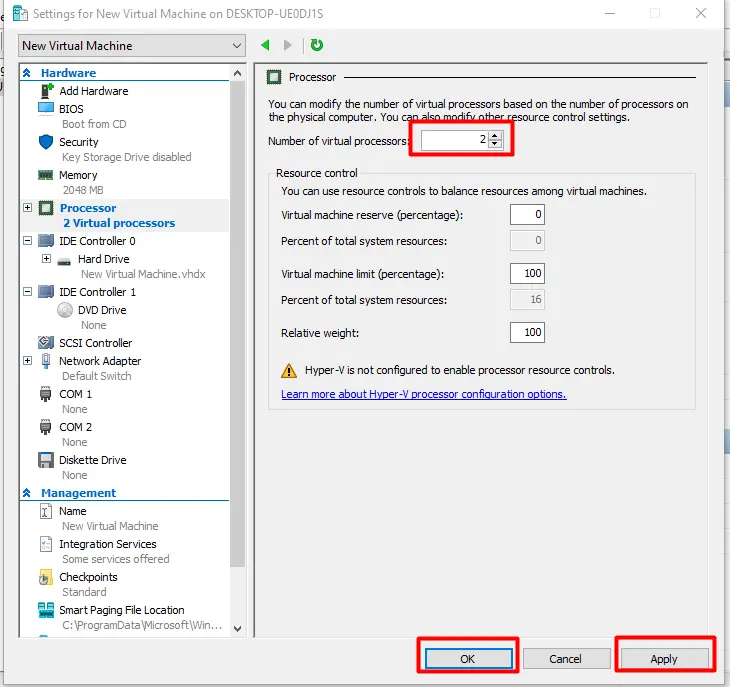Expand the Hard Drive tree node
This screenshot has width=730, height=687.
(x=46, y=258)
